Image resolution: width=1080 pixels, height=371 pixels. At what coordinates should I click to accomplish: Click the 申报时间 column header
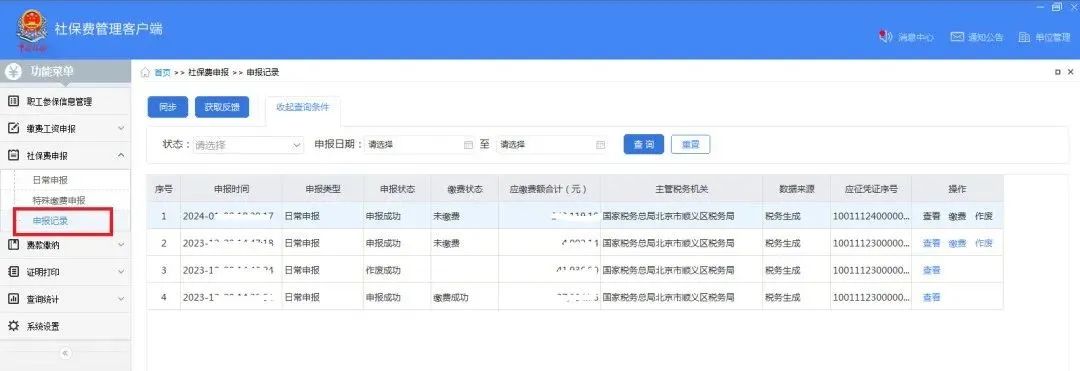231,189
